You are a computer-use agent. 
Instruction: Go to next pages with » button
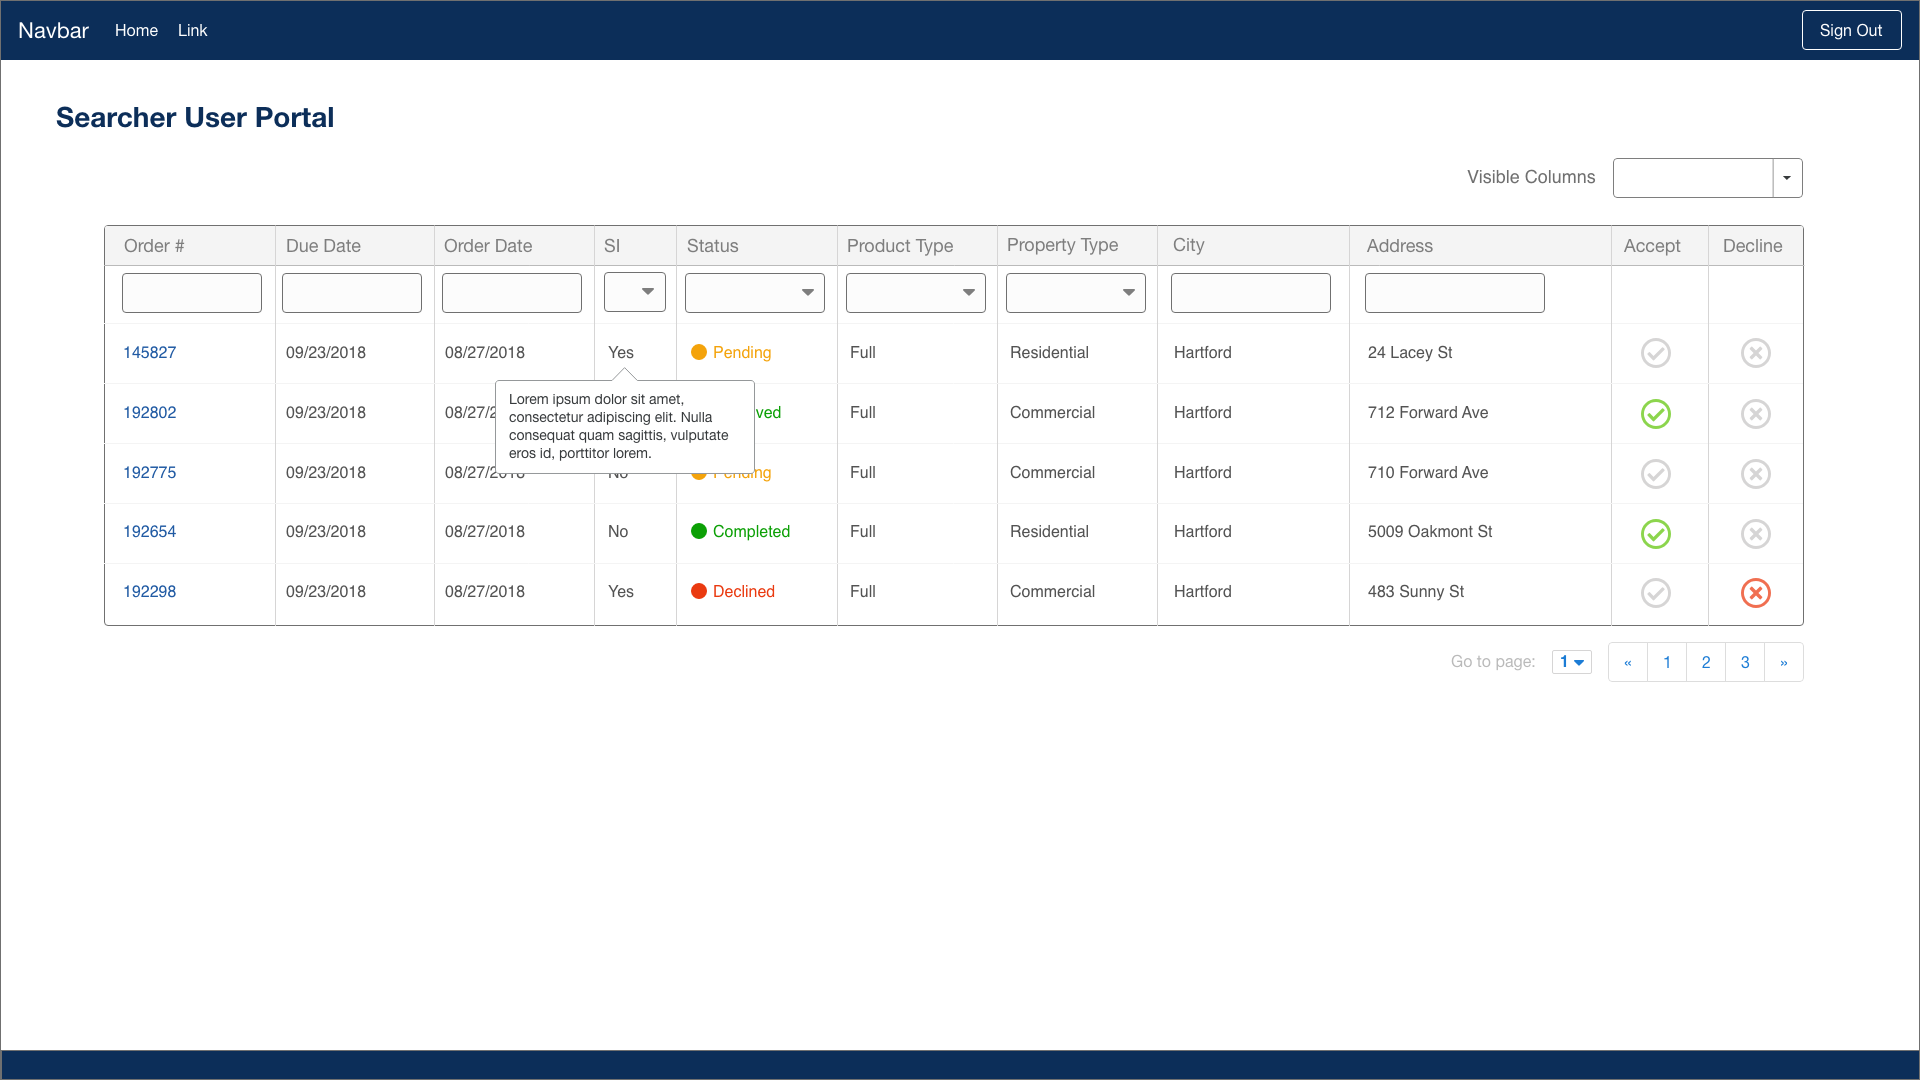1784,662
